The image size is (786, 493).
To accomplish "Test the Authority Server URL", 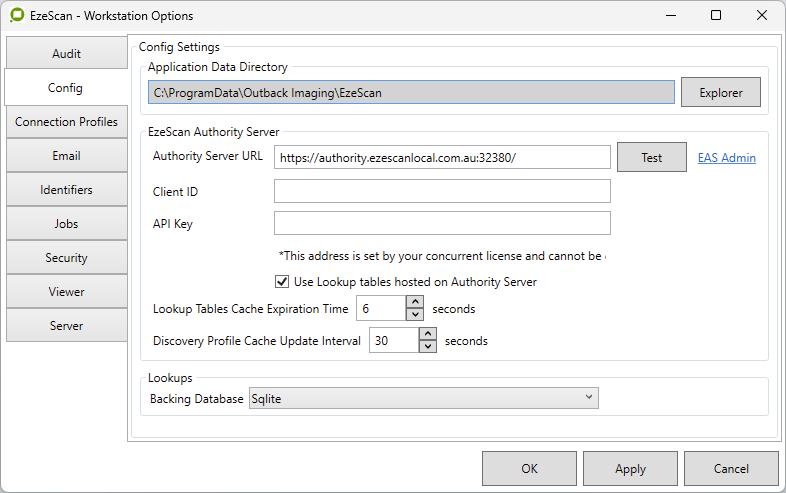I will pos(651,158).
